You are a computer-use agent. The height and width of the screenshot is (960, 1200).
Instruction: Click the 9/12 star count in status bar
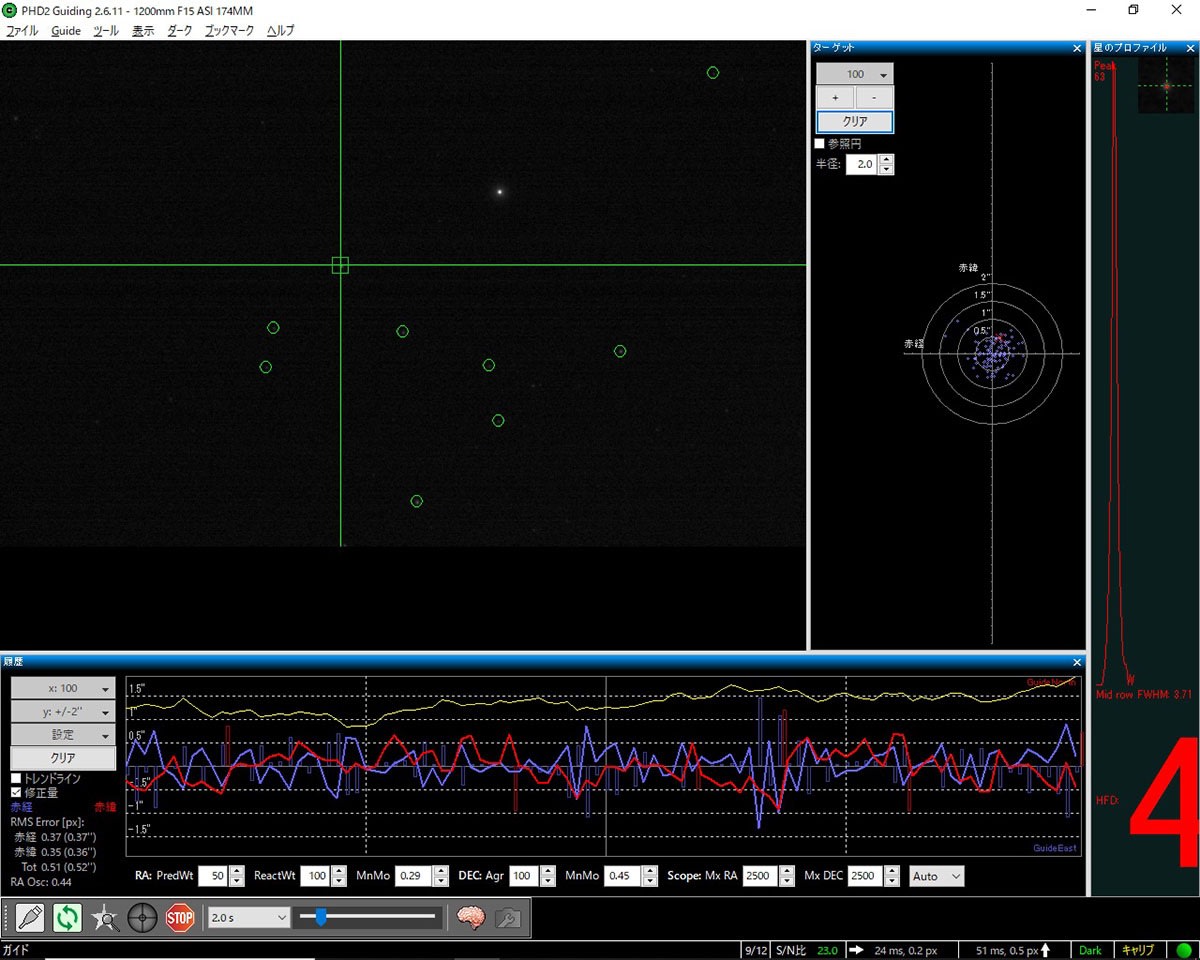pyautogui.click(x=755, y=950)
